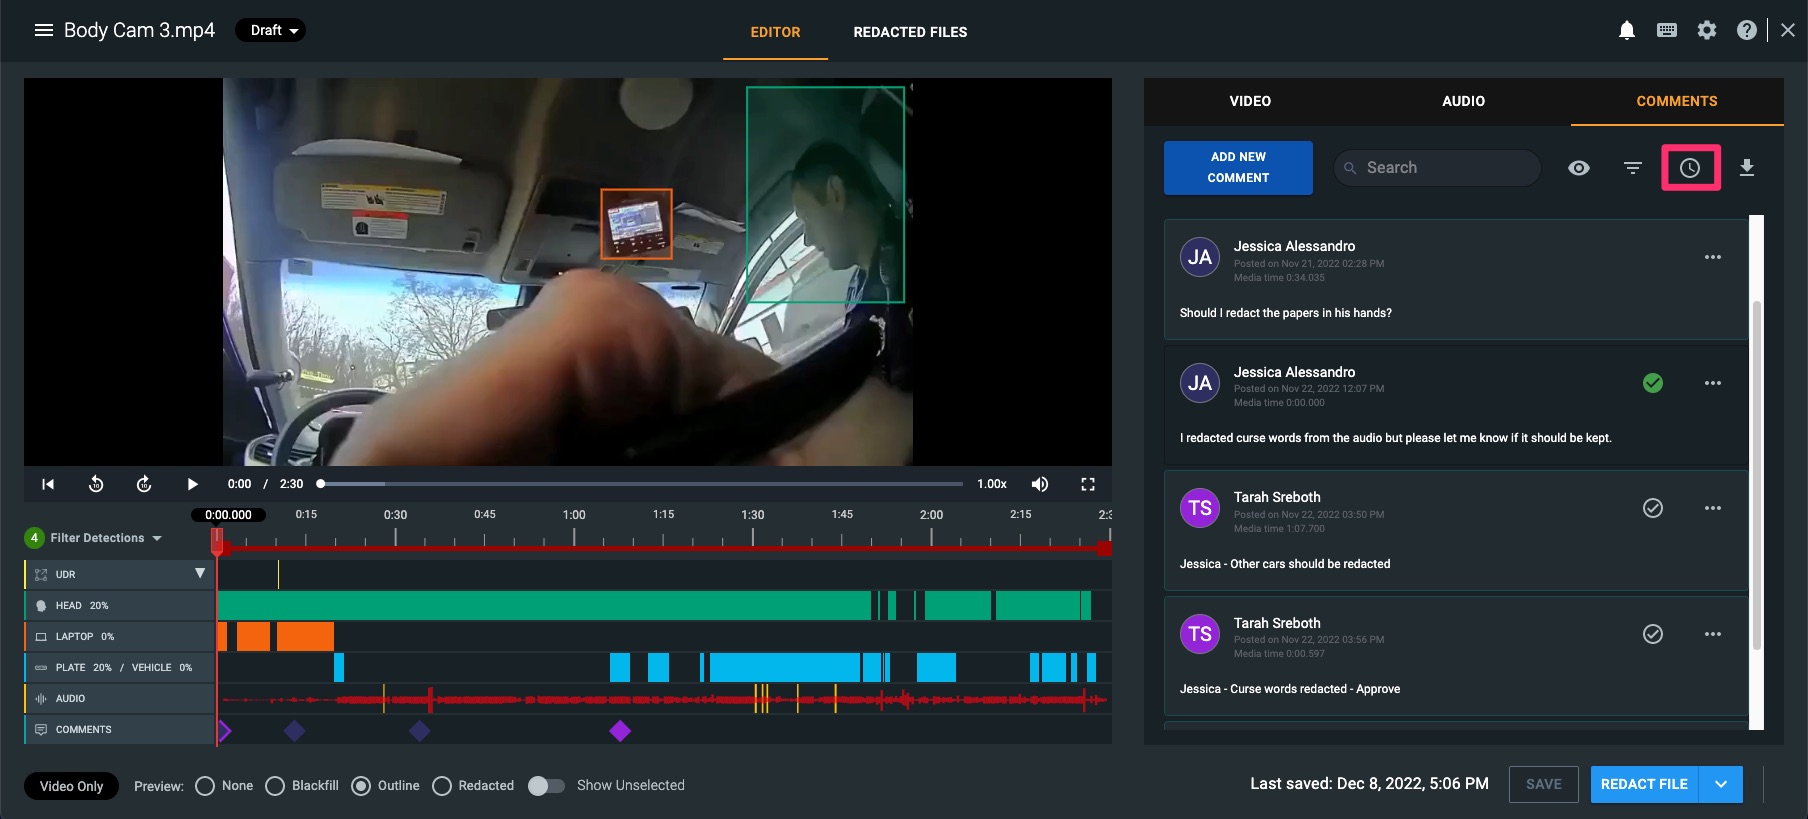
Task: Select the Blackfill preview option
Action: point(275,786)
